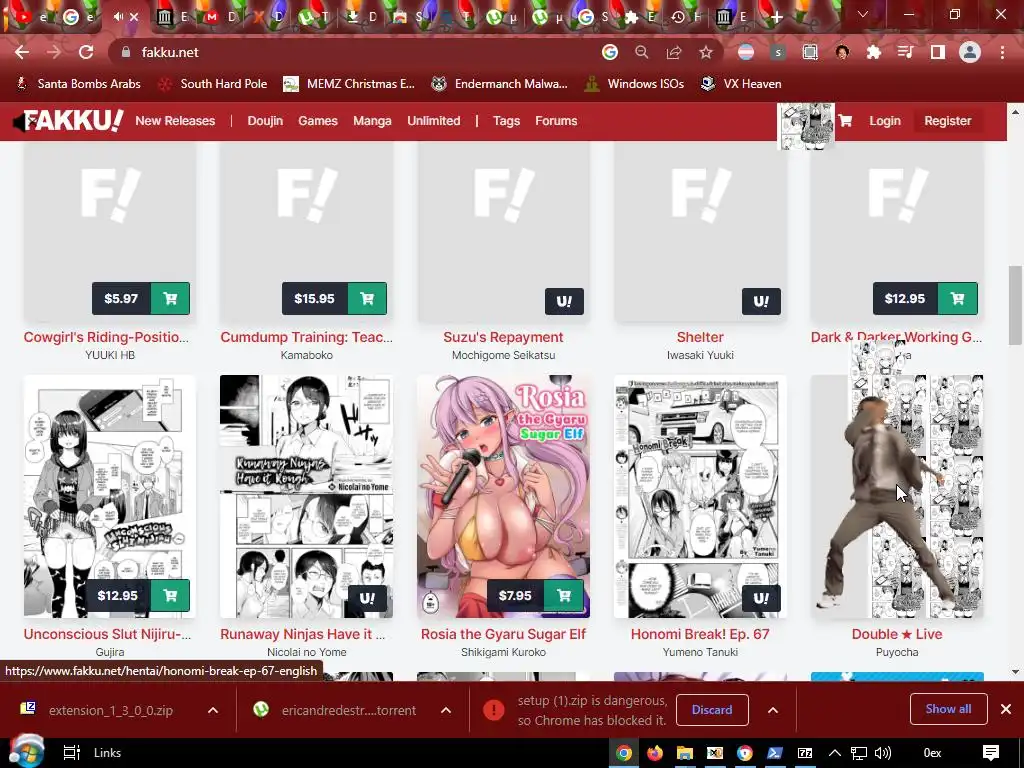Bookmark this page with the star icon
This screenshot has width=1024, height=768.
(x=706, y=52)
